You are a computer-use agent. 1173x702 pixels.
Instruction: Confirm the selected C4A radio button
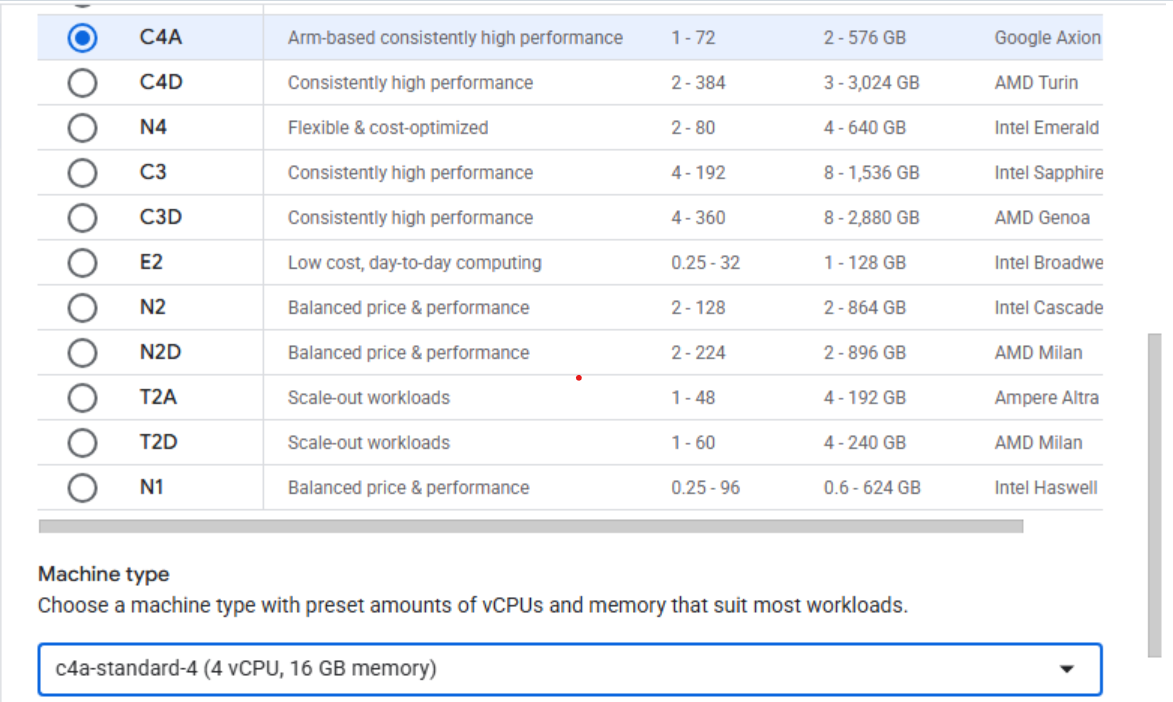82,37
